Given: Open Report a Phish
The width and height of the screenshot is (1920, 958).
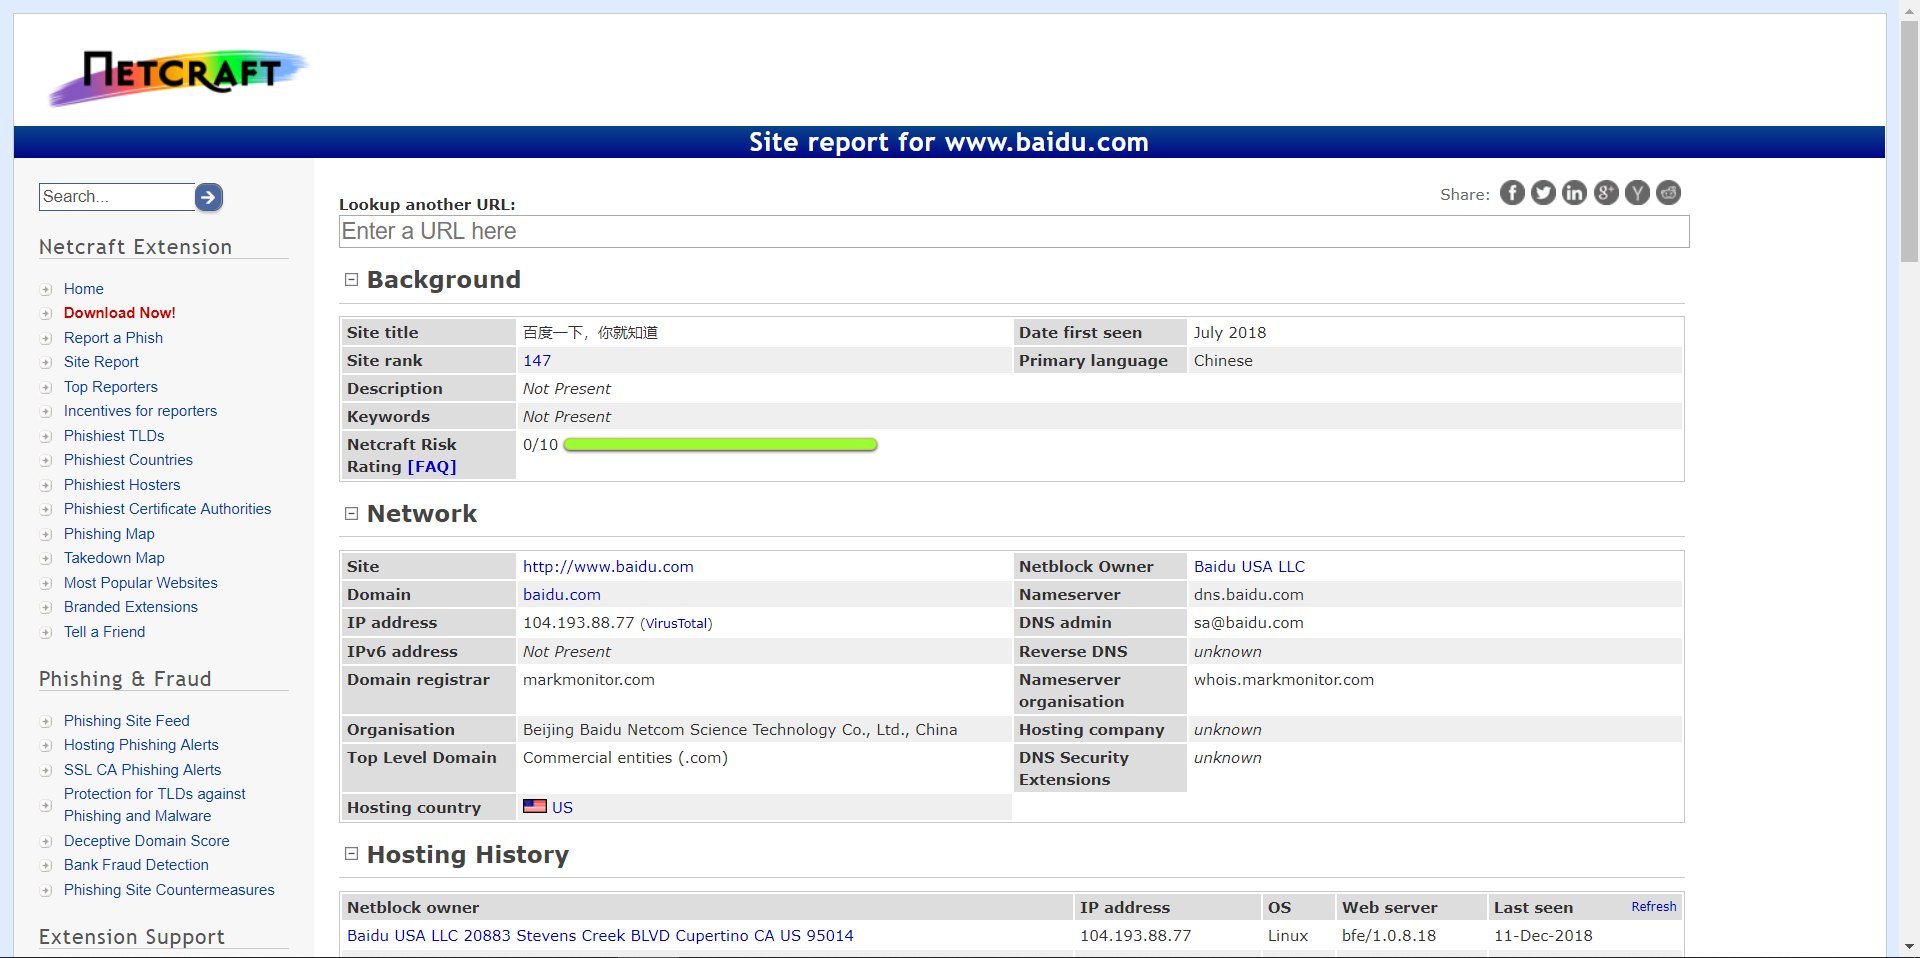Looking at the screenshot, I should 113,338.
